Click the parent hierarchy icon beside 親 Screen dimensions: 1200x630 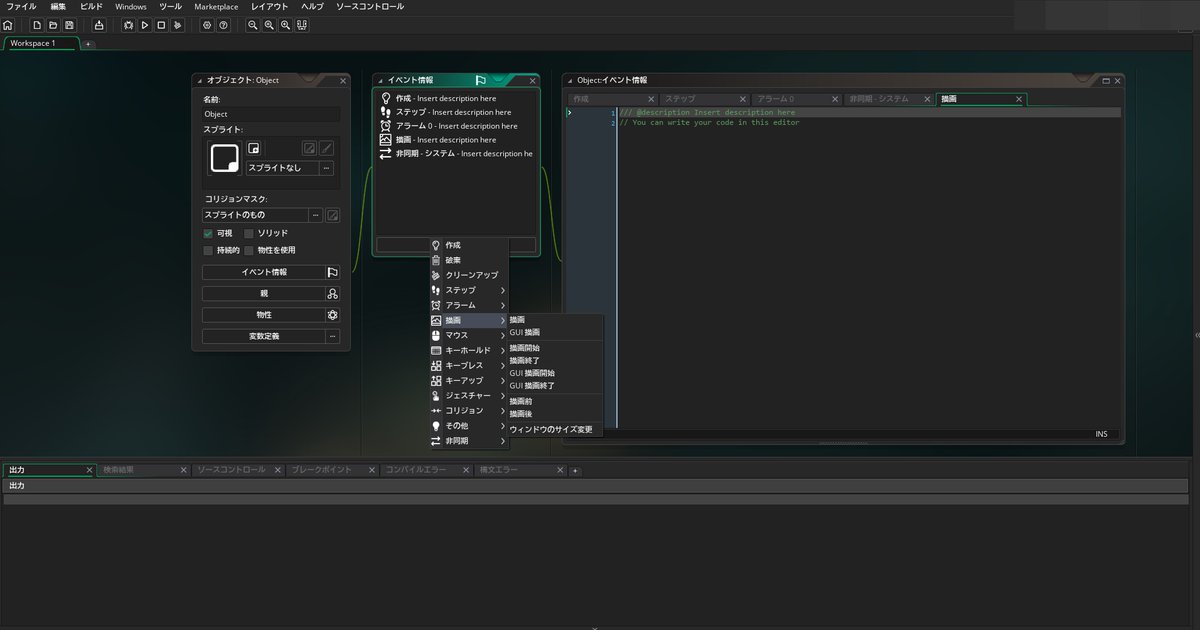(x=333, y=294)
